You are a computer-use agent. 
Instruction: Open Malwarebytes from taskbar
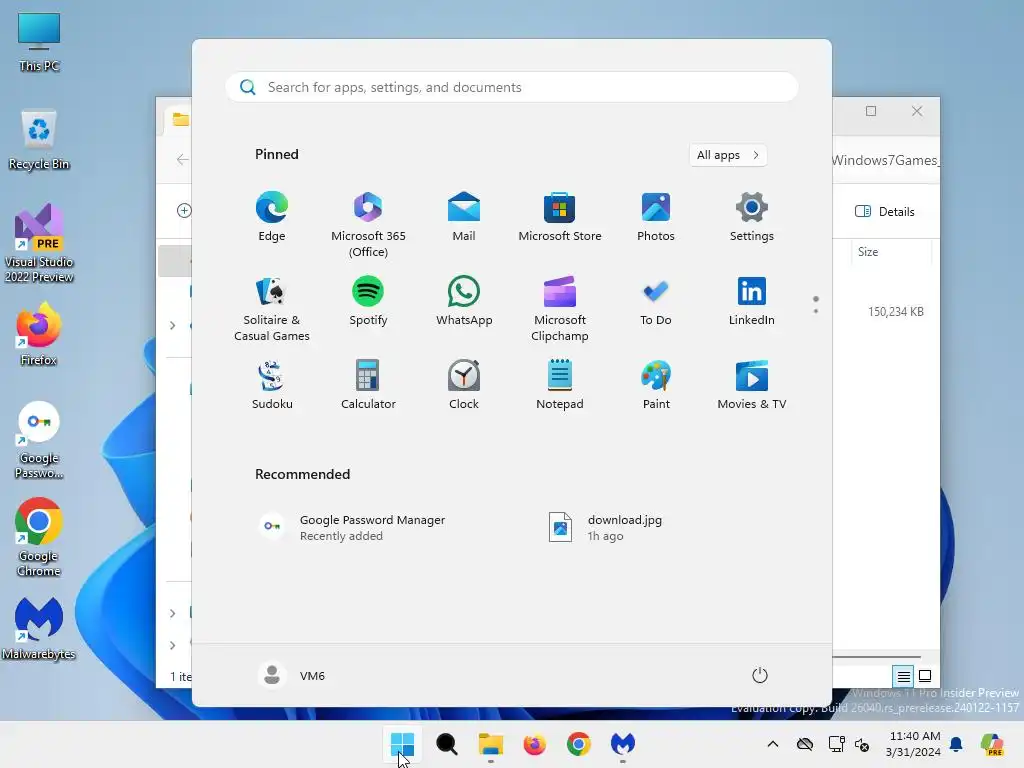click(622, 744)
